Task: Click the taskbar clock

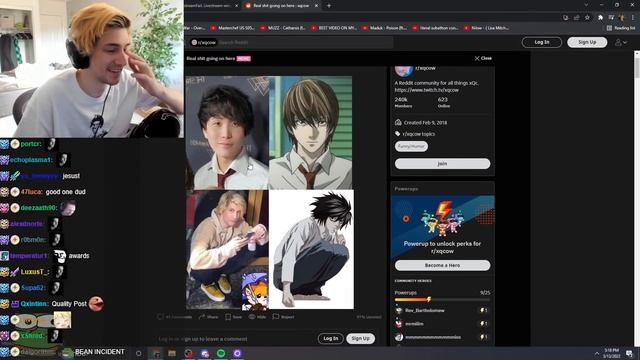Action: pyautogui.click(x=611, y=353)
